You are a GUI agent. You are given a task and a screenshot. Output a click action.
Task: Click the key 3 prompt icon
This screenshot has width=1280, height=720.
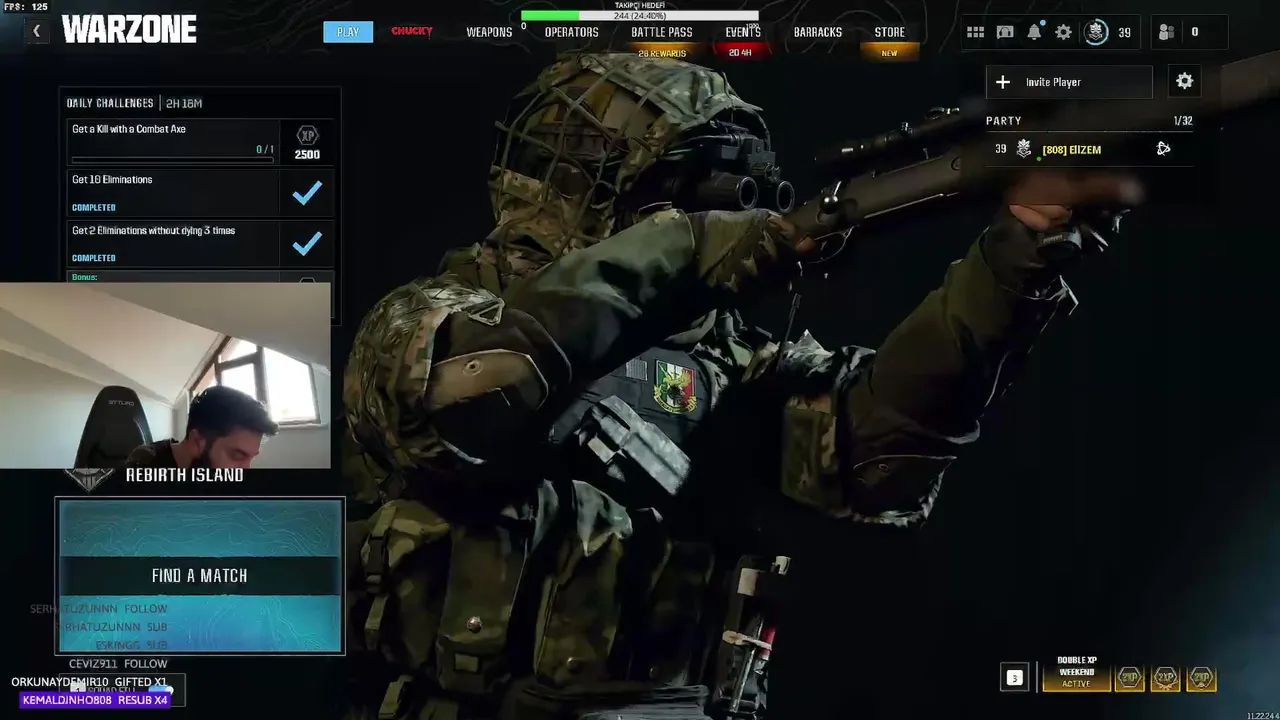click(1014, 678)
